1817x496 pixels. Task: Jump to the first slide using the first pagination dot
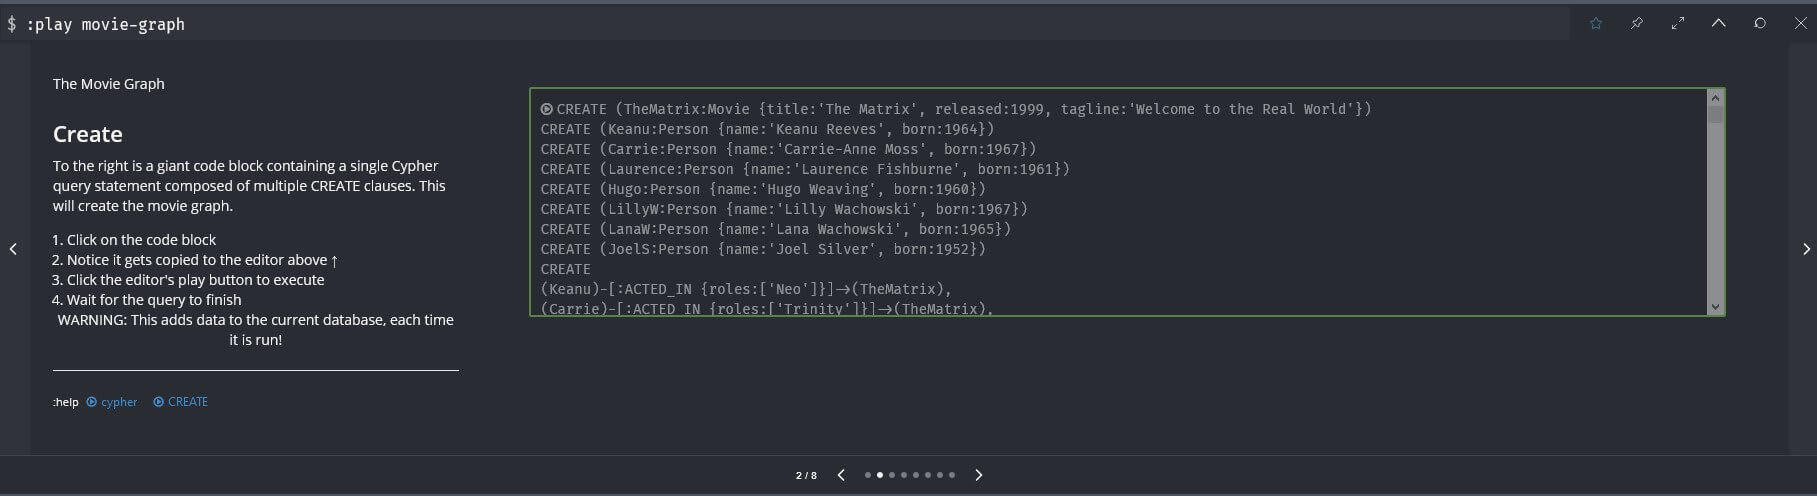click(868, 475)
